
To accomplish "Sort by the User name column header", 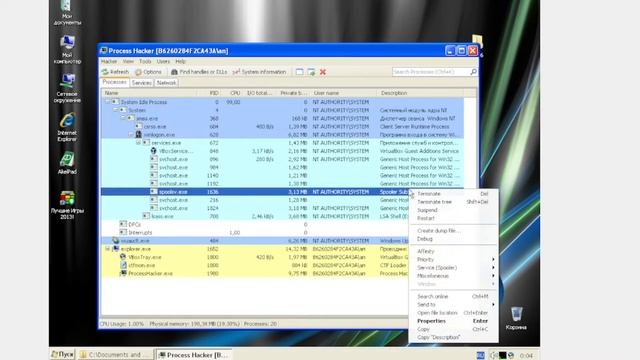I will click(x=344, y=93).
